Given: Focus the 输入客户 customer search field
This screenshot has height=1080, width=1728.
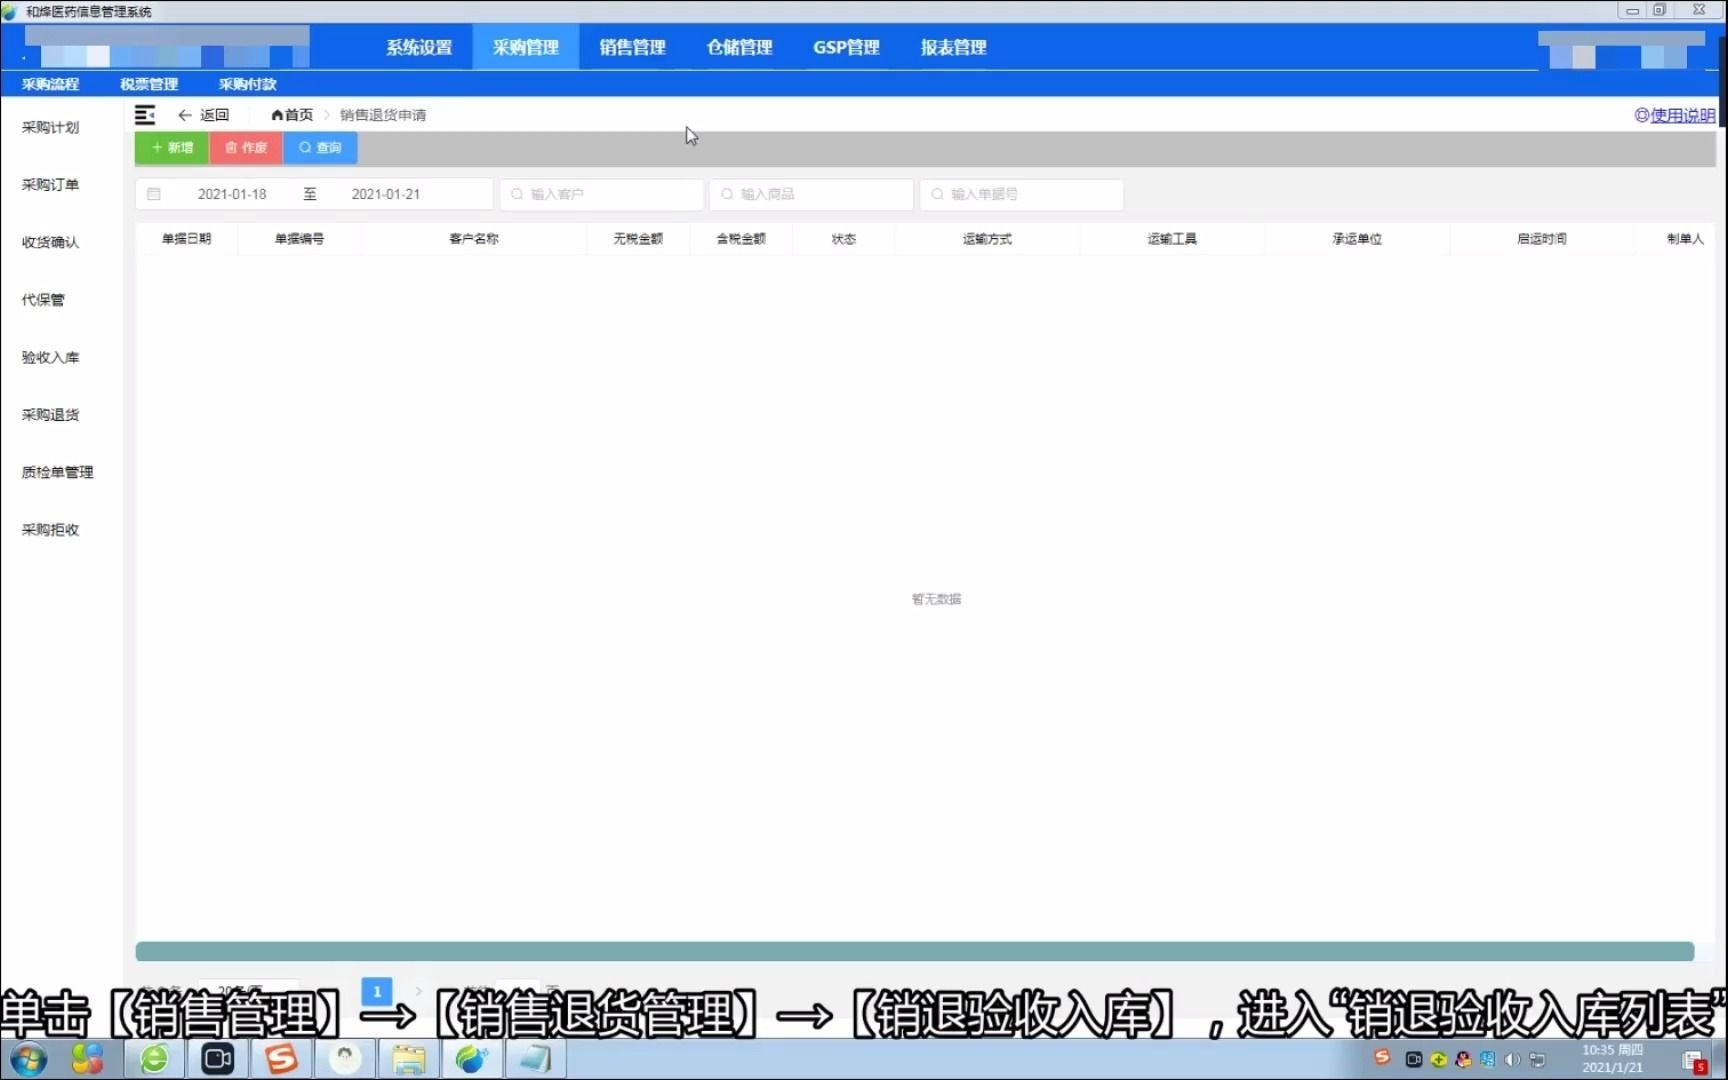Looking at the screenshot, I should [x=602, y=194].
